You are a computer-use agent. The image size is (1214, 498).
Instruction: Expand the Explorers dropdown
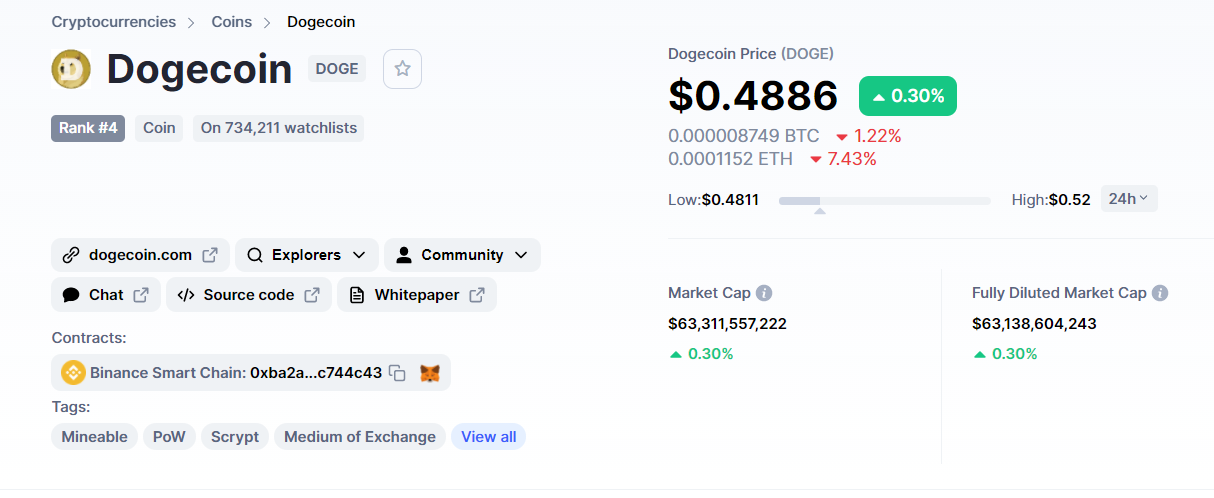tap(306, 255)
